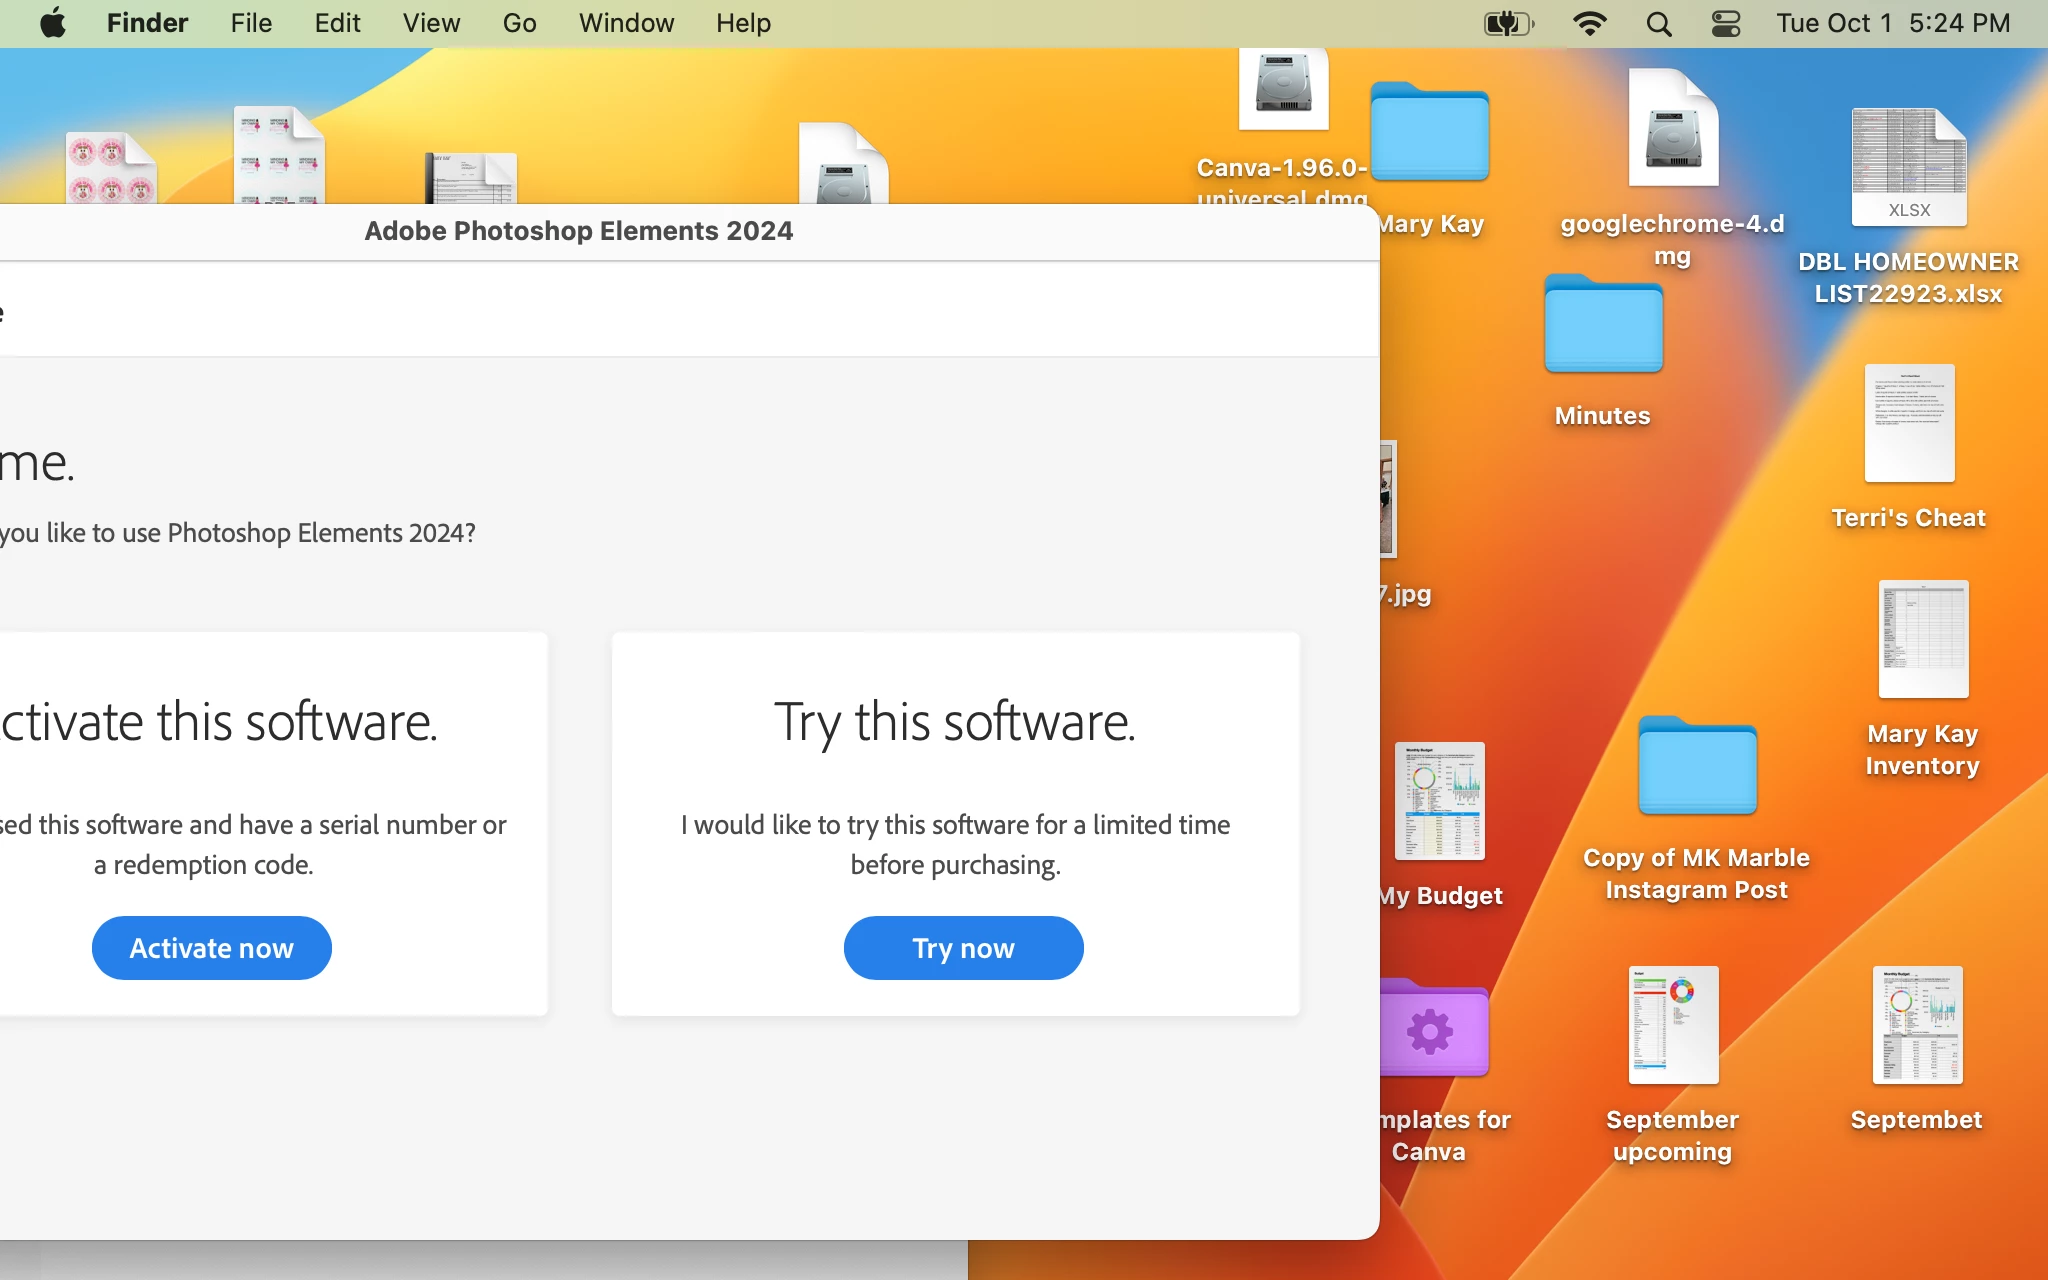The height and width of the screenshot is (1280, 2048).
Task: Select the Mary Kay Inventory document
Action: click(1922, 640)
